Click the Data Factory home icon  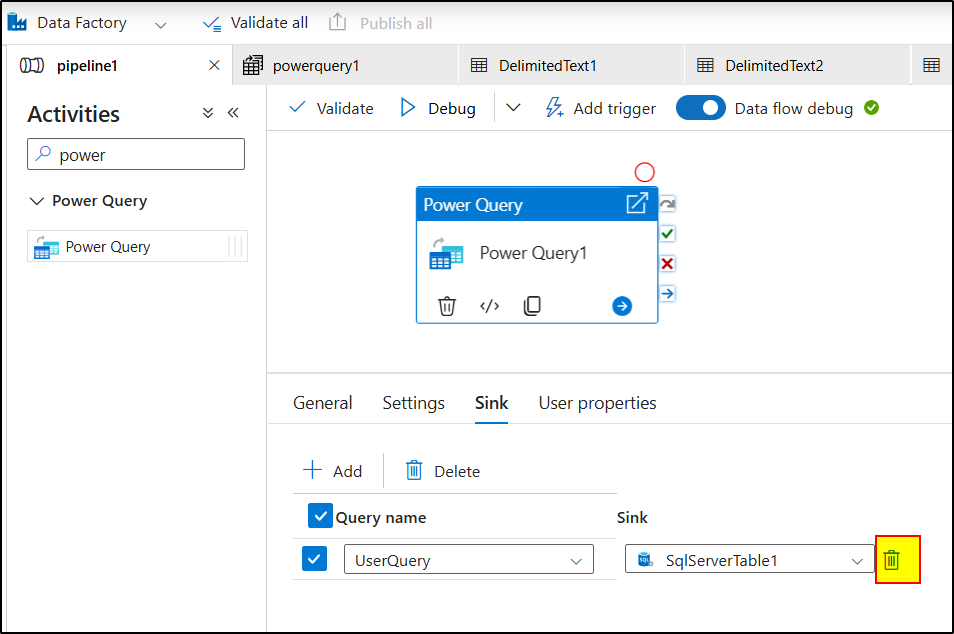click(17, 21)
